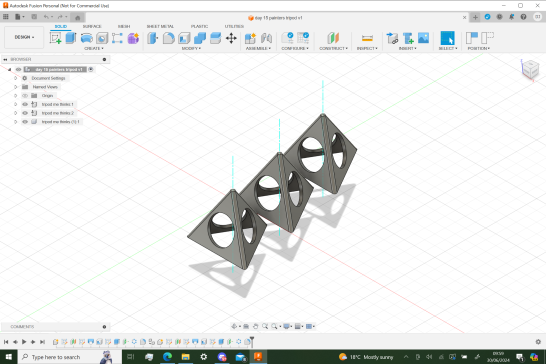The height and width of the screenshot is (364, 546).
Task: Switch to the SURFACE tab
Action: click(92, 26)
